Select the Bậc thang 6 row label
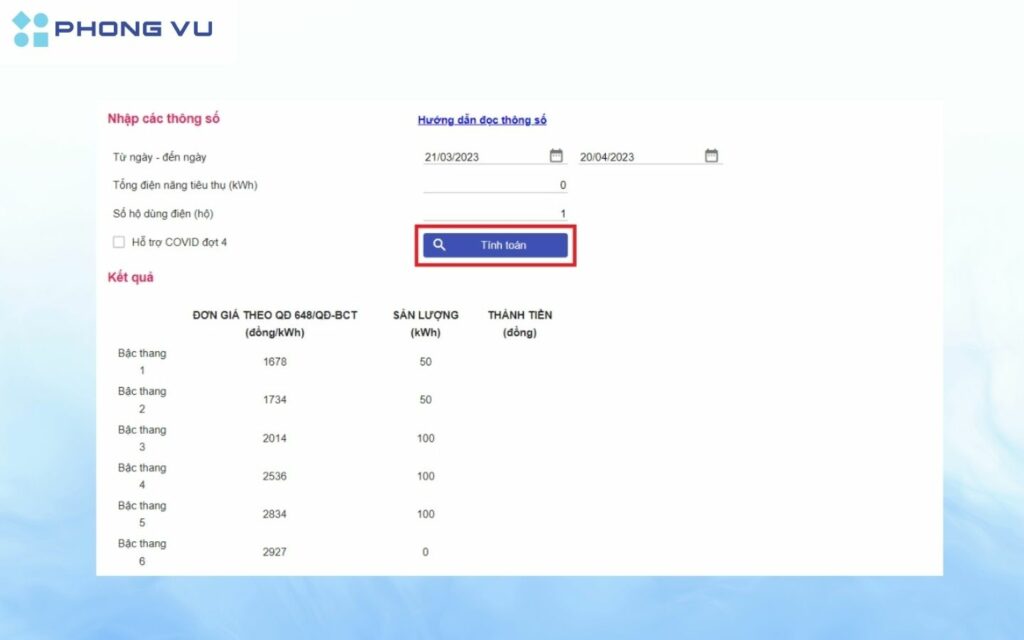Viewport: 1024px width, 640px height. pos(142,552)
